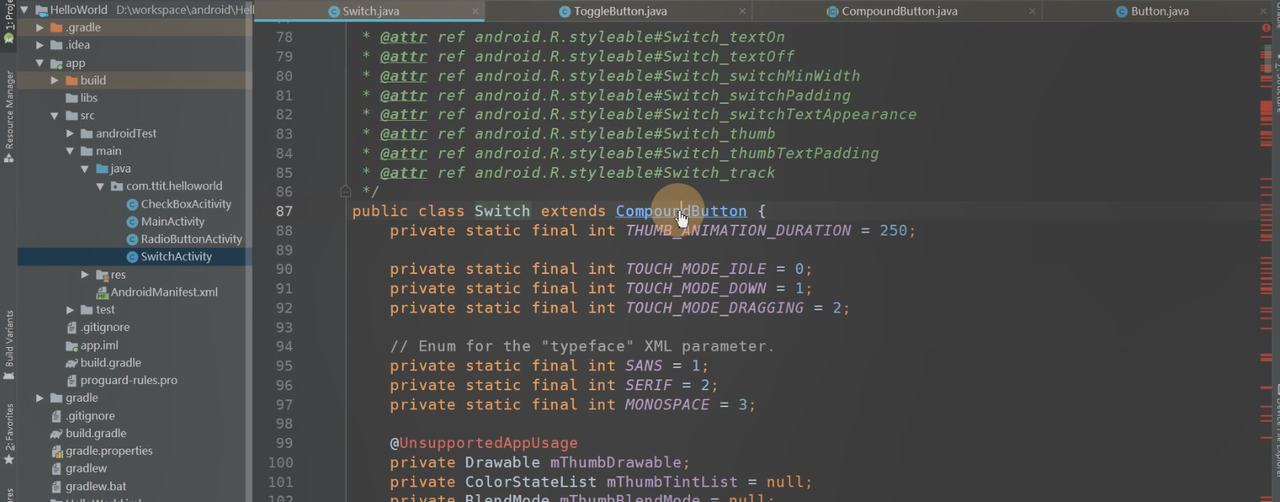Click the THUMB_ANIMATION_DURATION constant on line 88
Screen dimensions: 1280x502
coord(738,230)
